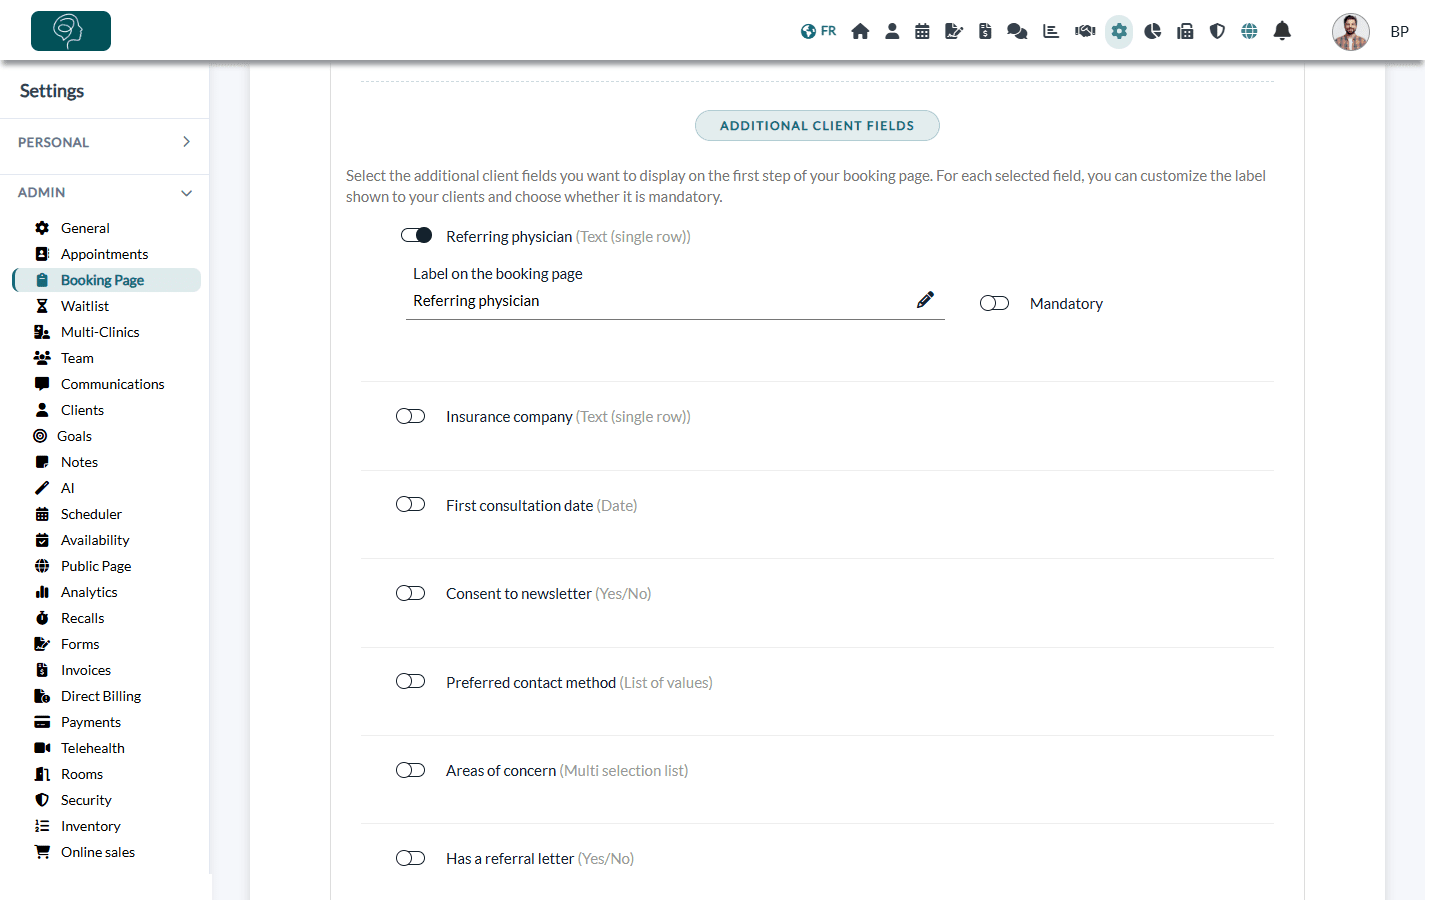
Task: Enable the First consultation date field
Action: (x=410, y=504)
